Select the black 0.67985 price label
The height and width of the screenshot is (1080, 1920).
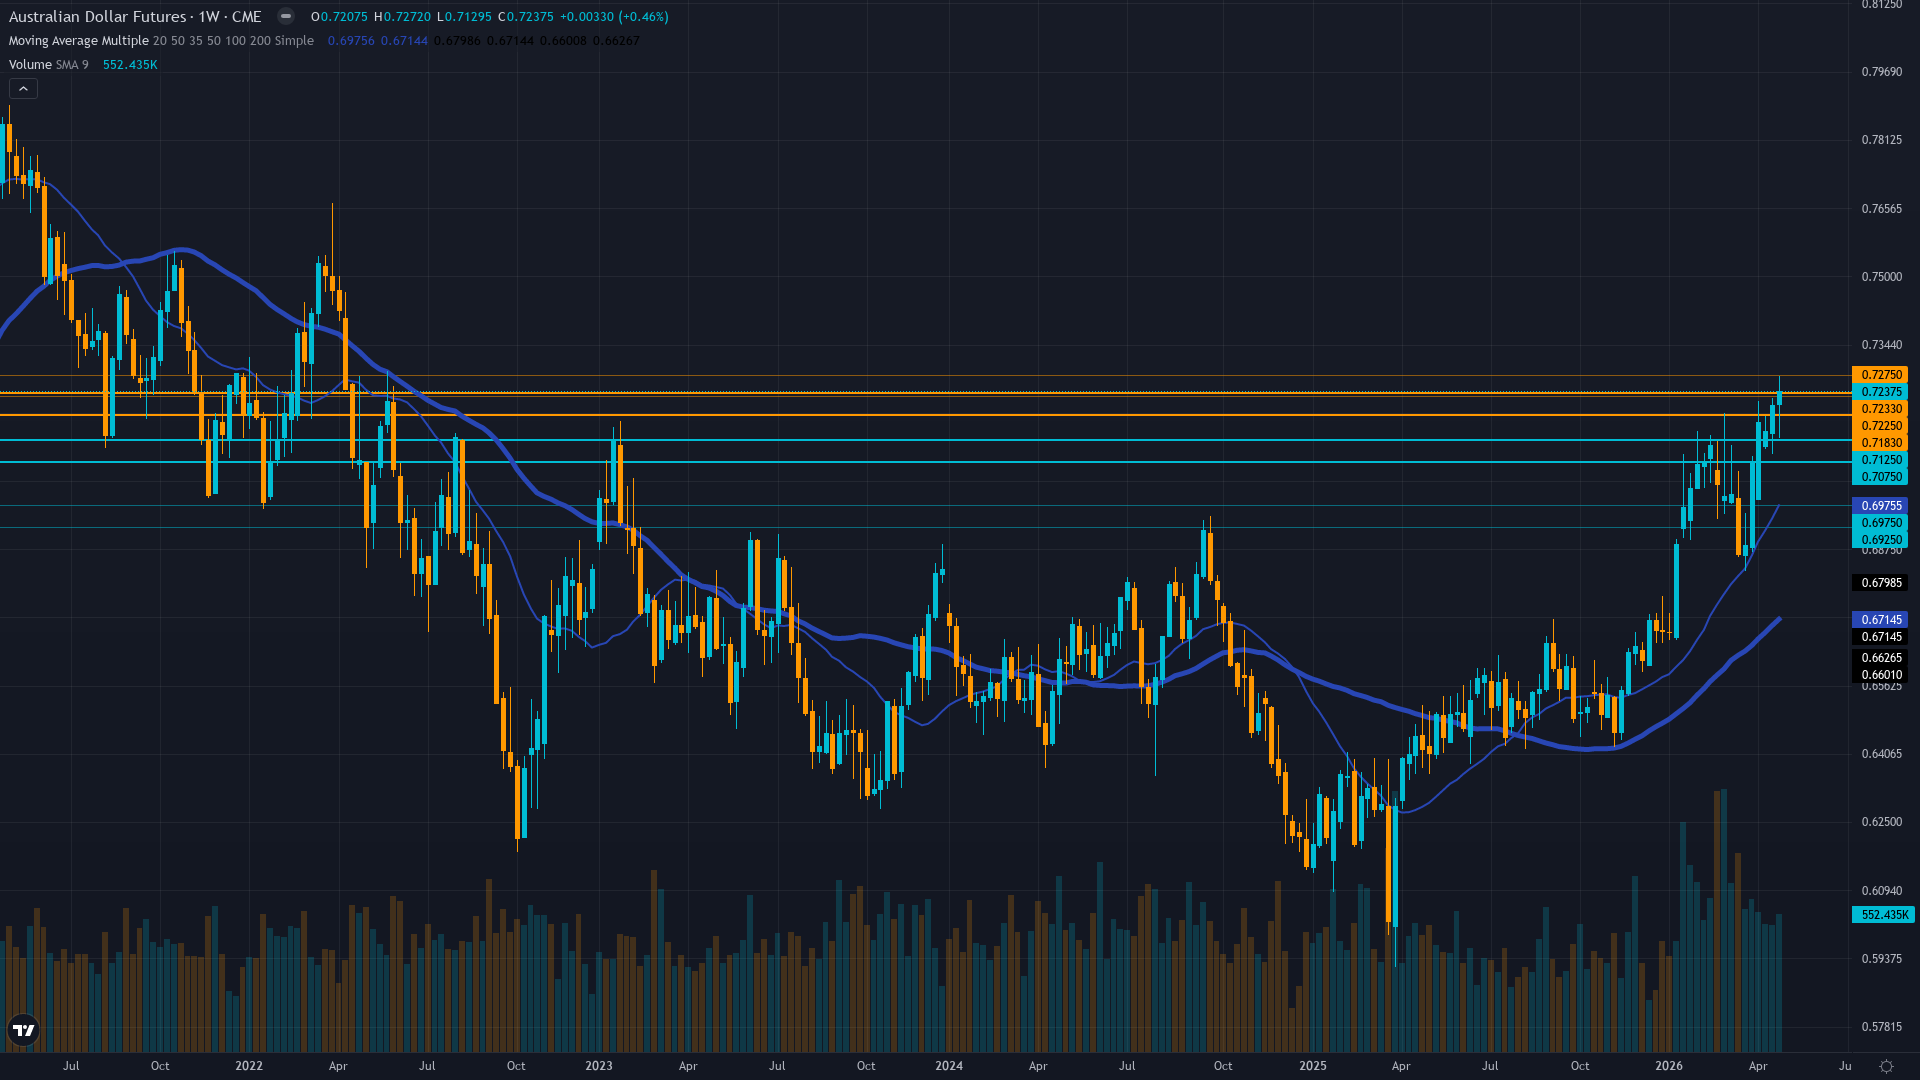1881,583
